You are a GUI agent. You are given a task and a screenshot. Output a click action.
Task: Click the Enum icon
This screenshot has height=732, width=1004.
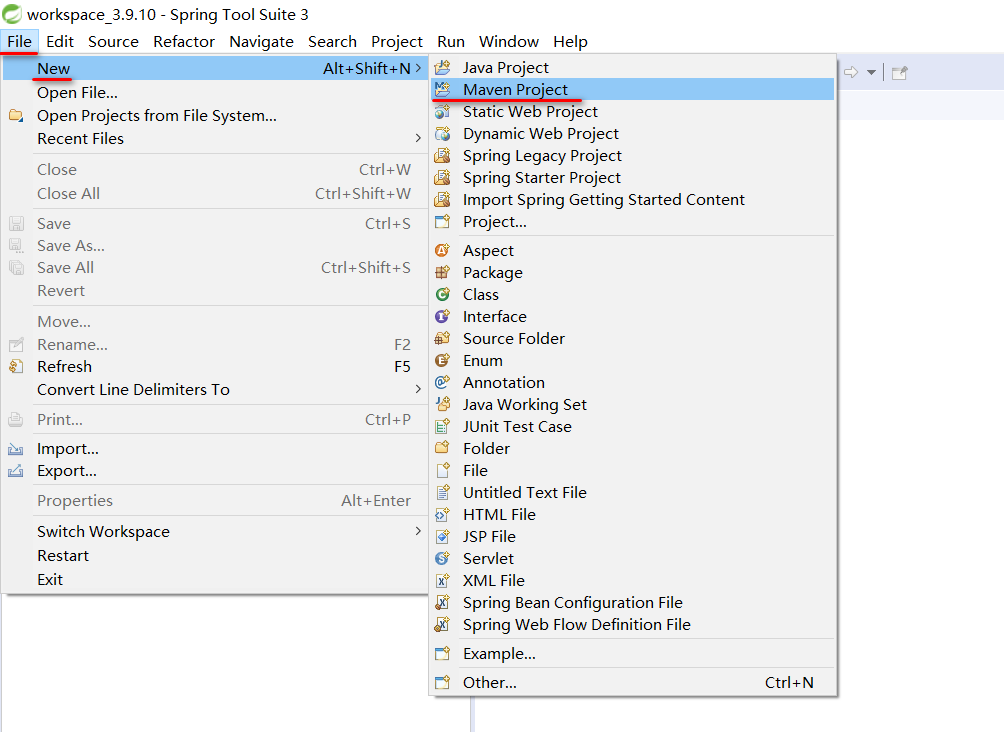pyautogui.click(x=442, y=361)
